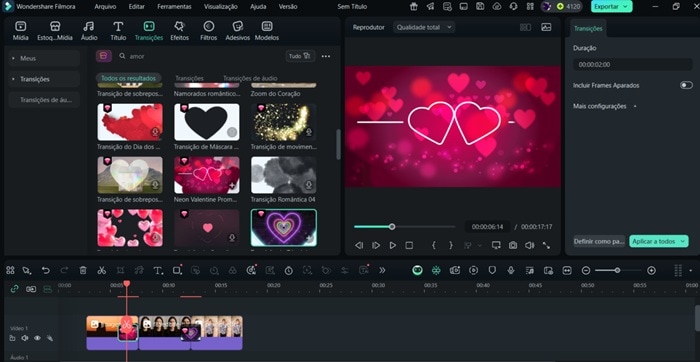Open the Exportar dropdown button
This screenshot has width=700, height=362.
pyautogui.click(x=612, y=6)
